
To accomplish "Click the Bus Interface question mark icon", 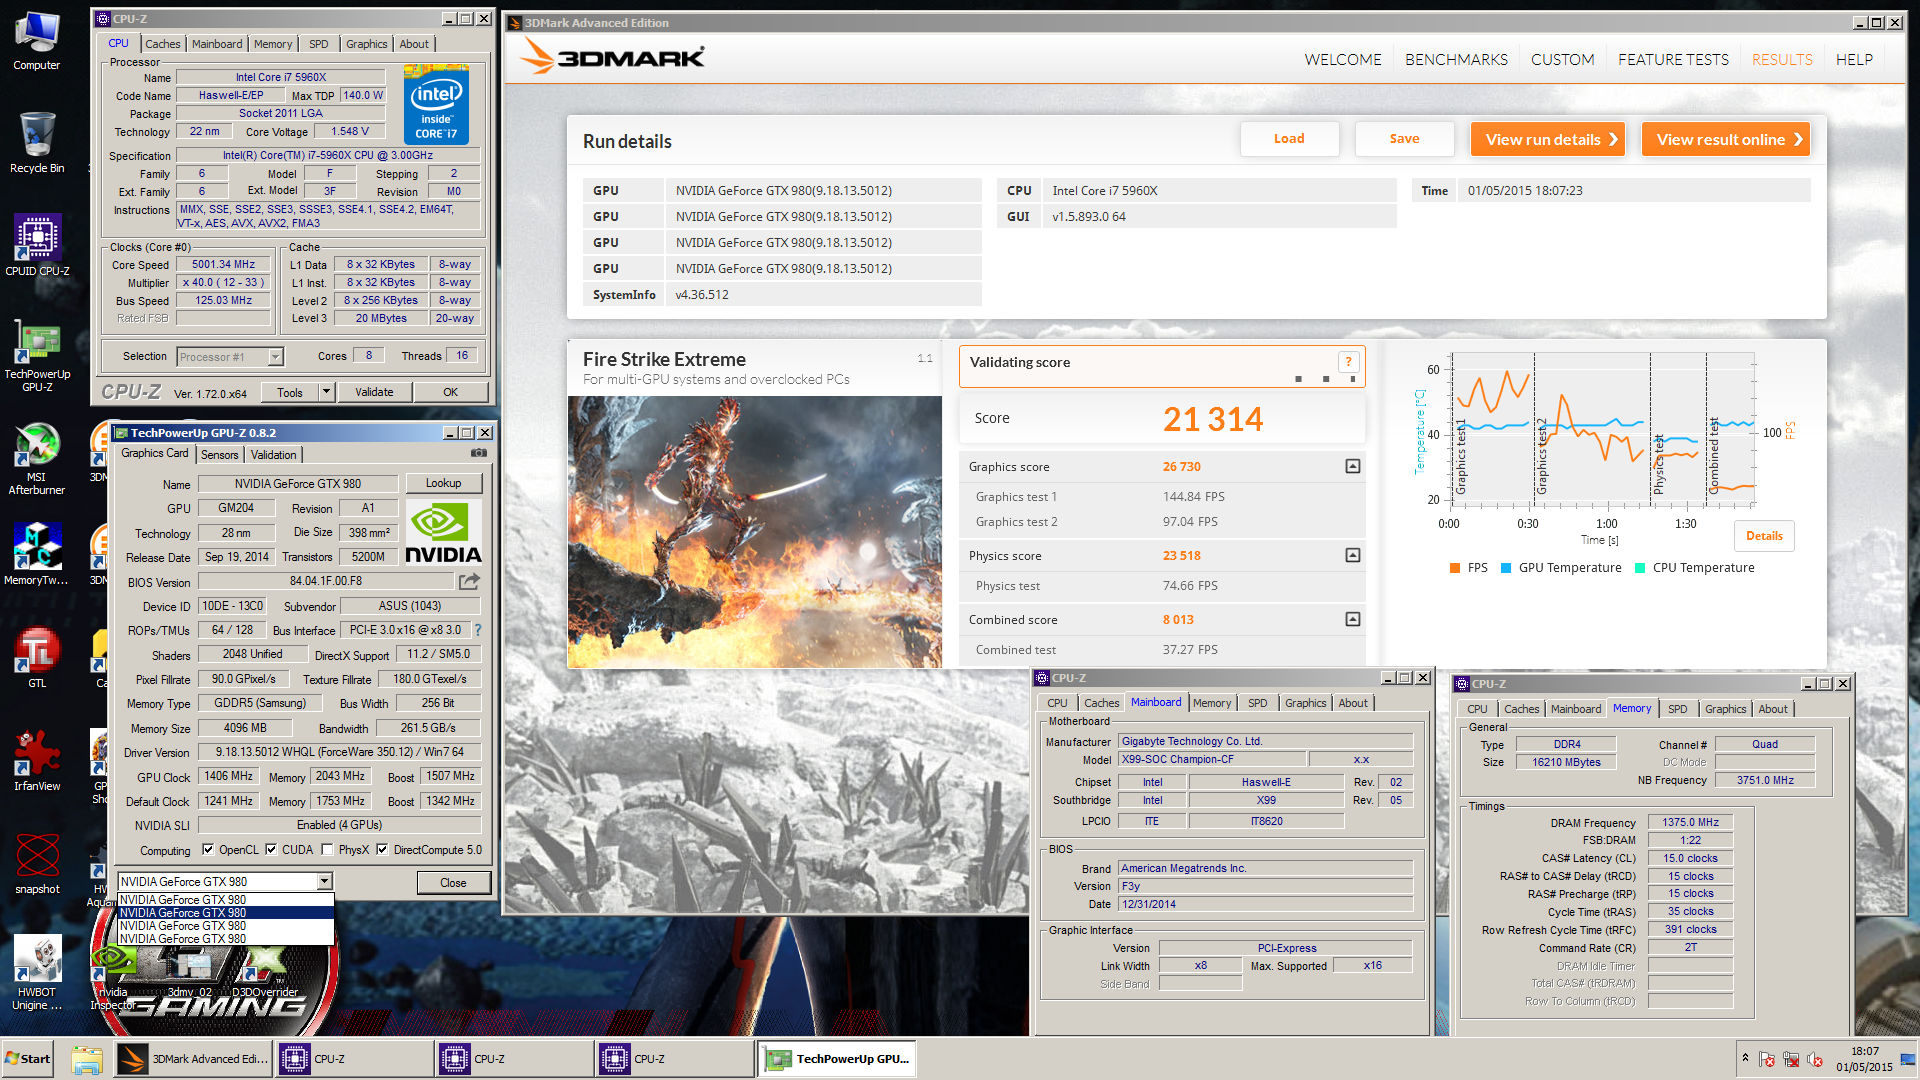I will [x=478, y=630].
